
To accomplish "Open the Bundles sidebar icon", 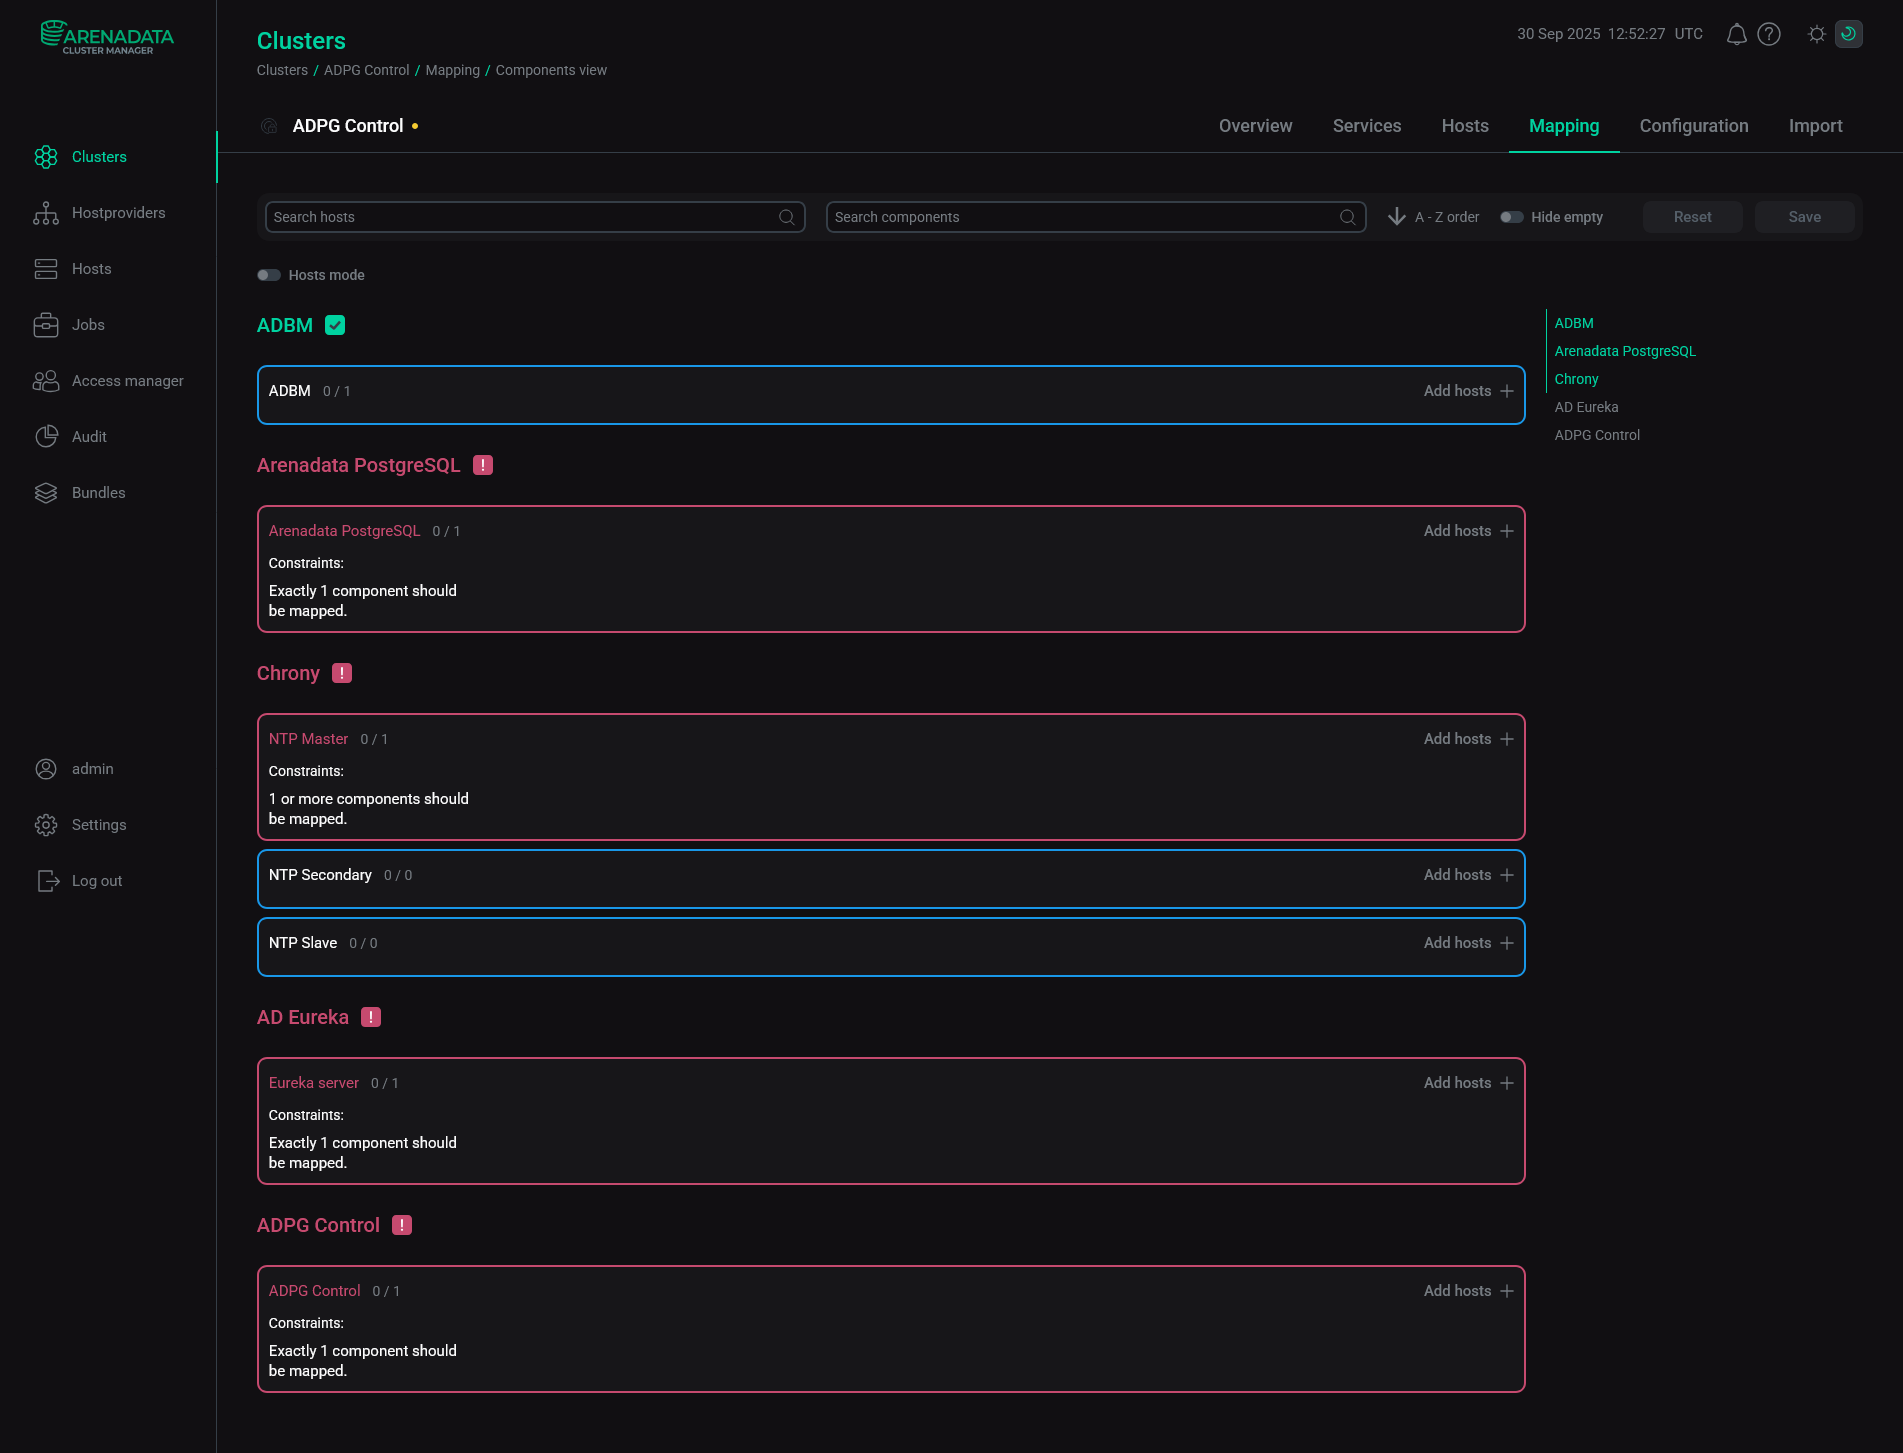I will [x=46, y=492].
